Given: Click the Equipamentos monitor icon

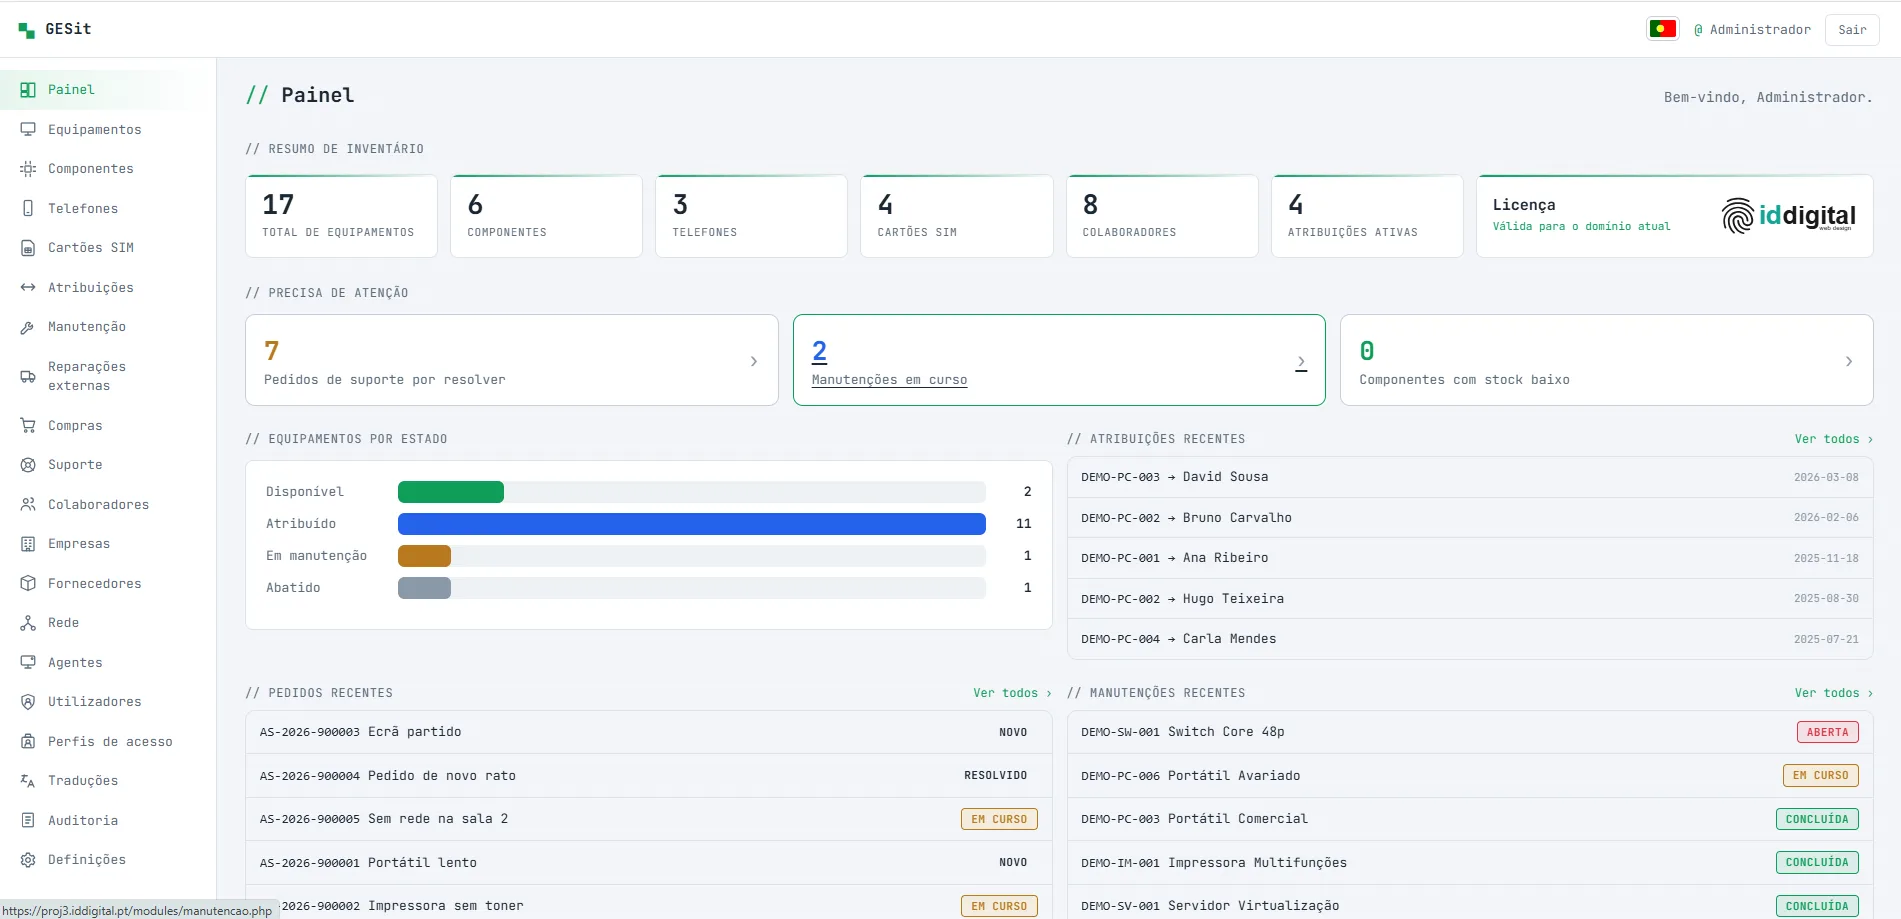Looking at the screenshot, I should 28,129.
